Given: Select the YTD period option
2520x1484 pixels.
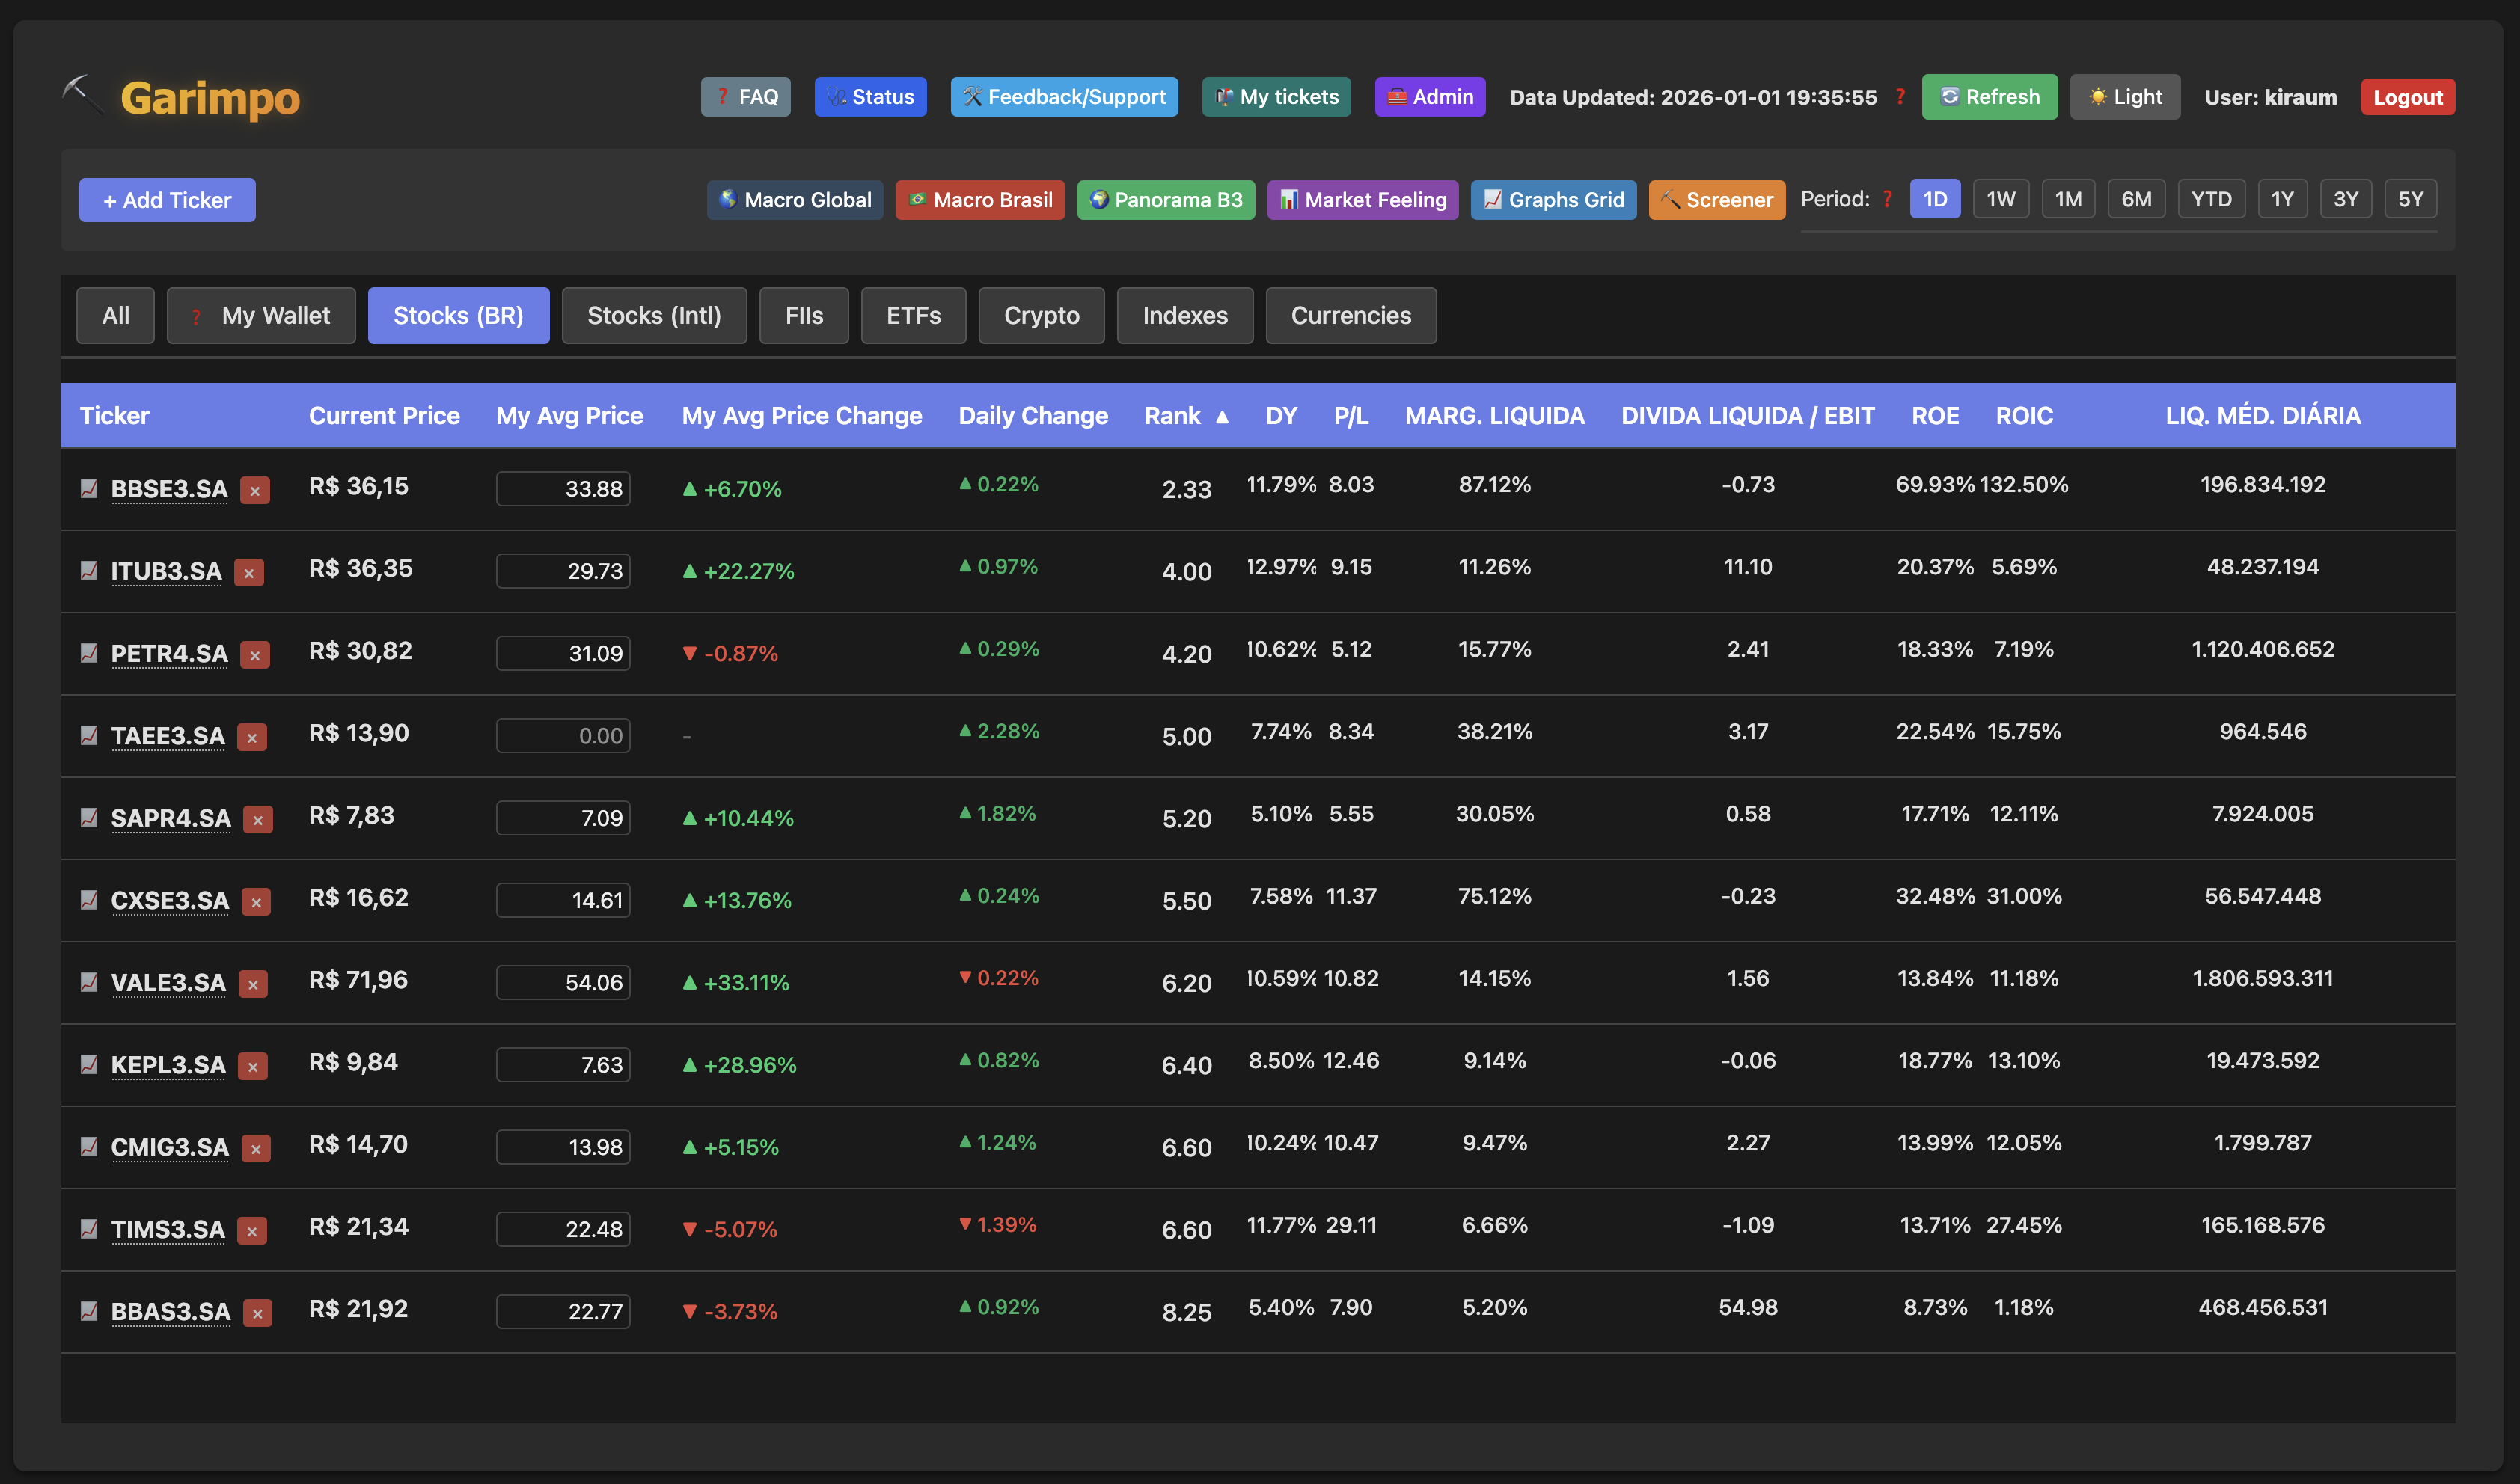Looking at the screenshot, I should pyautogui.click(x=2211, y=199).
